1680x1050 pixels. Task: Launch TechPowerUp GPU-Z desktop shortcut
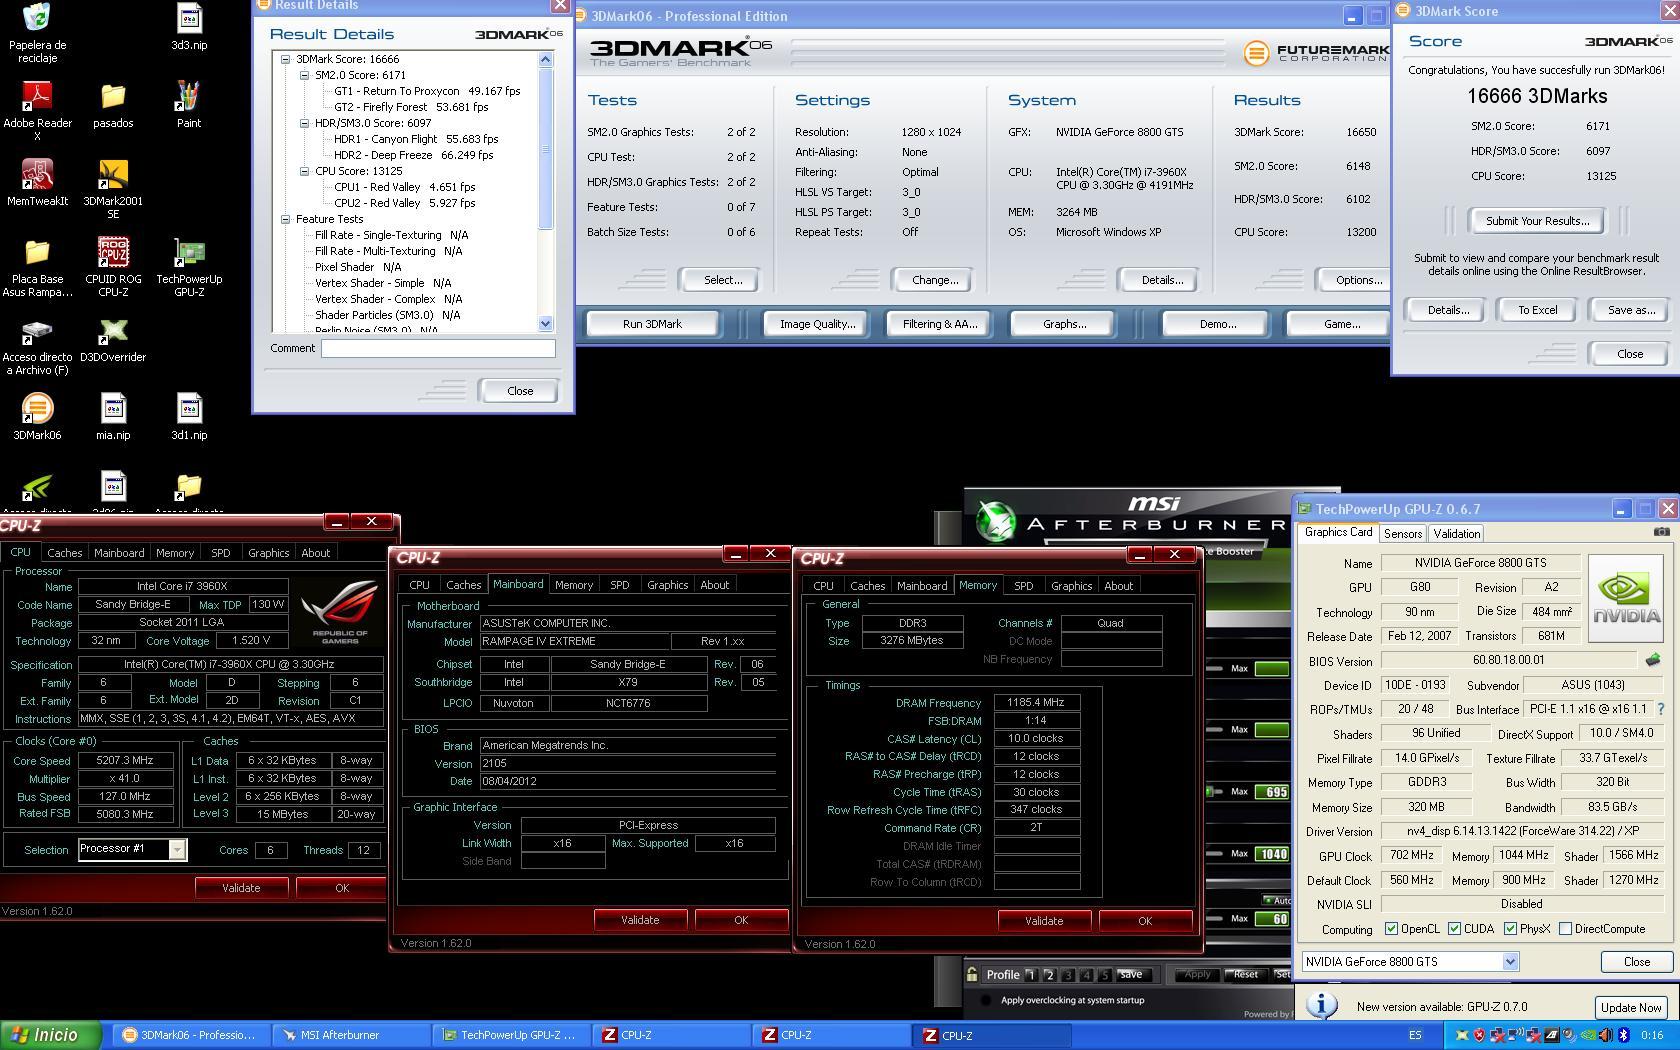tap(189, 268)
